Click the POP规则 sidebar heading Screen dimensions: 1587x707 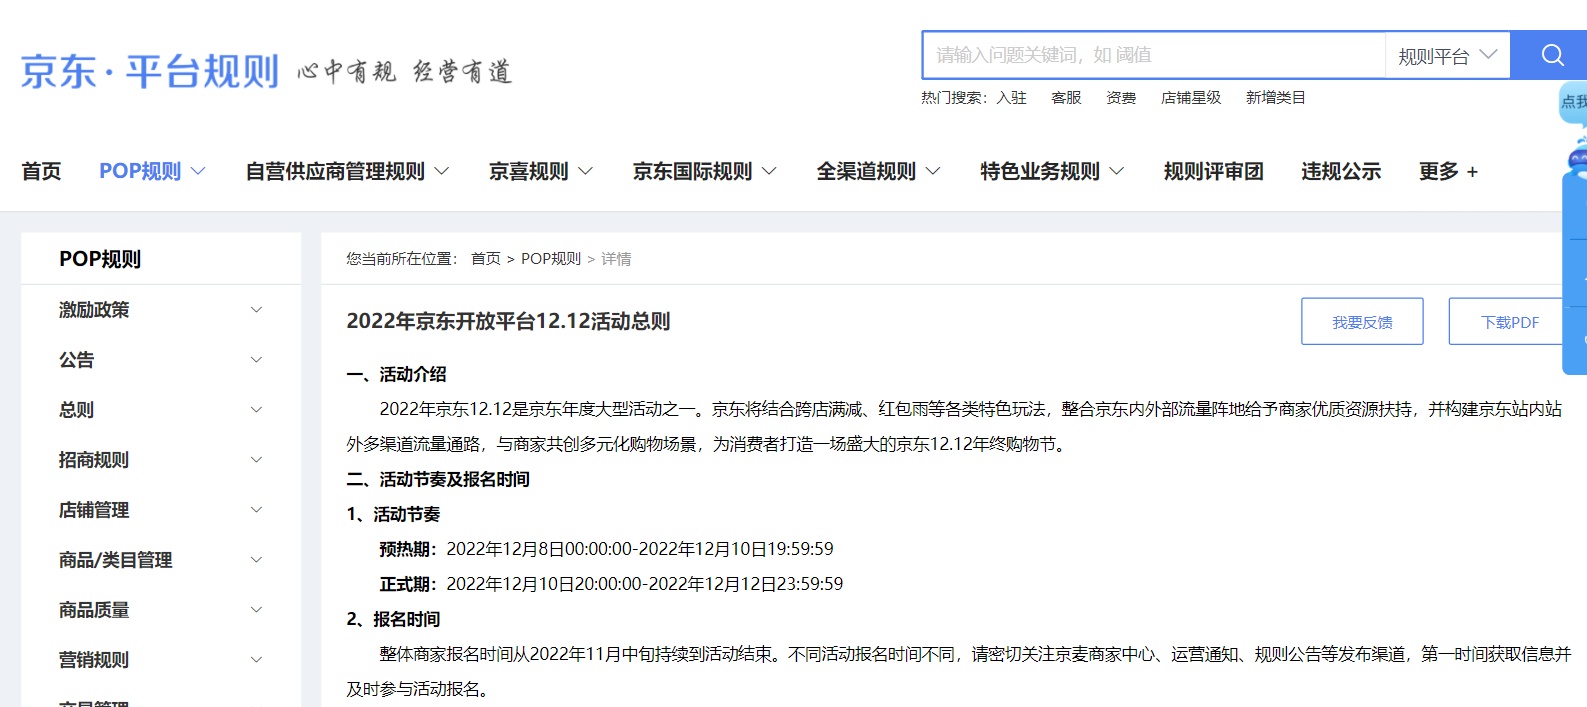(x=100, y=259)
